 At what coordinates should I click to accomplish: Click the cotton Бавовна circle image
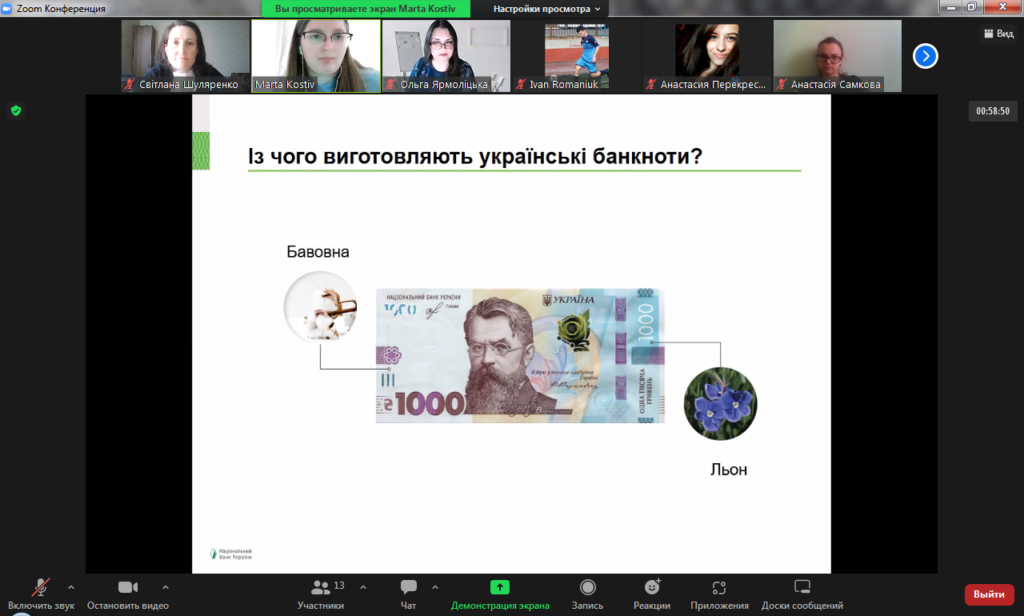(x=321, y=307)
